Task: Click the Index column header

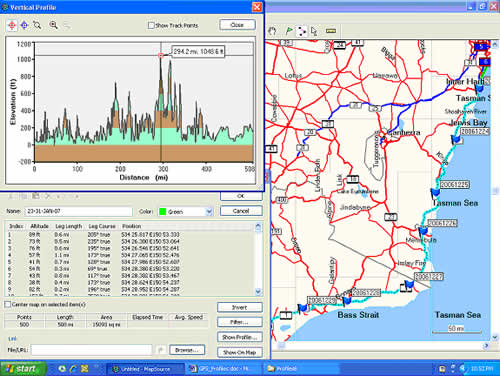Action: [x=16, y=226]
